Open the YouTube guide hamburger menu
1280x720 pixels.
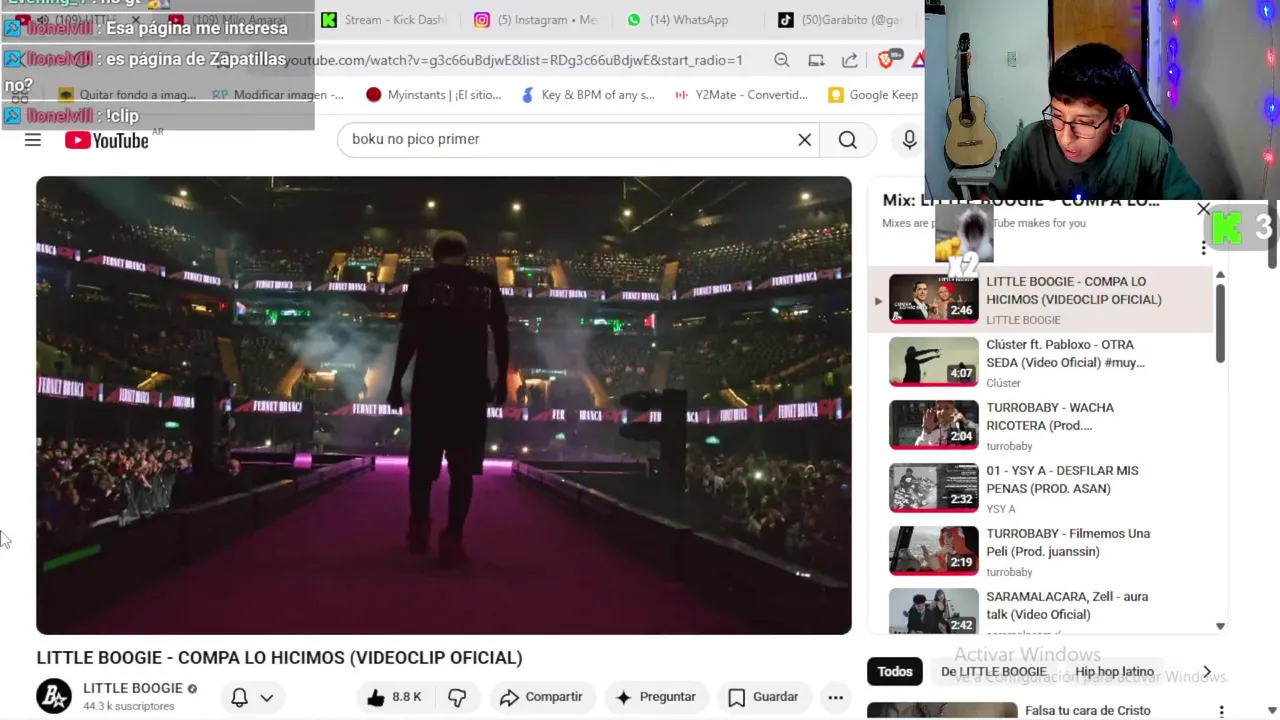click(x=33, y=140)
